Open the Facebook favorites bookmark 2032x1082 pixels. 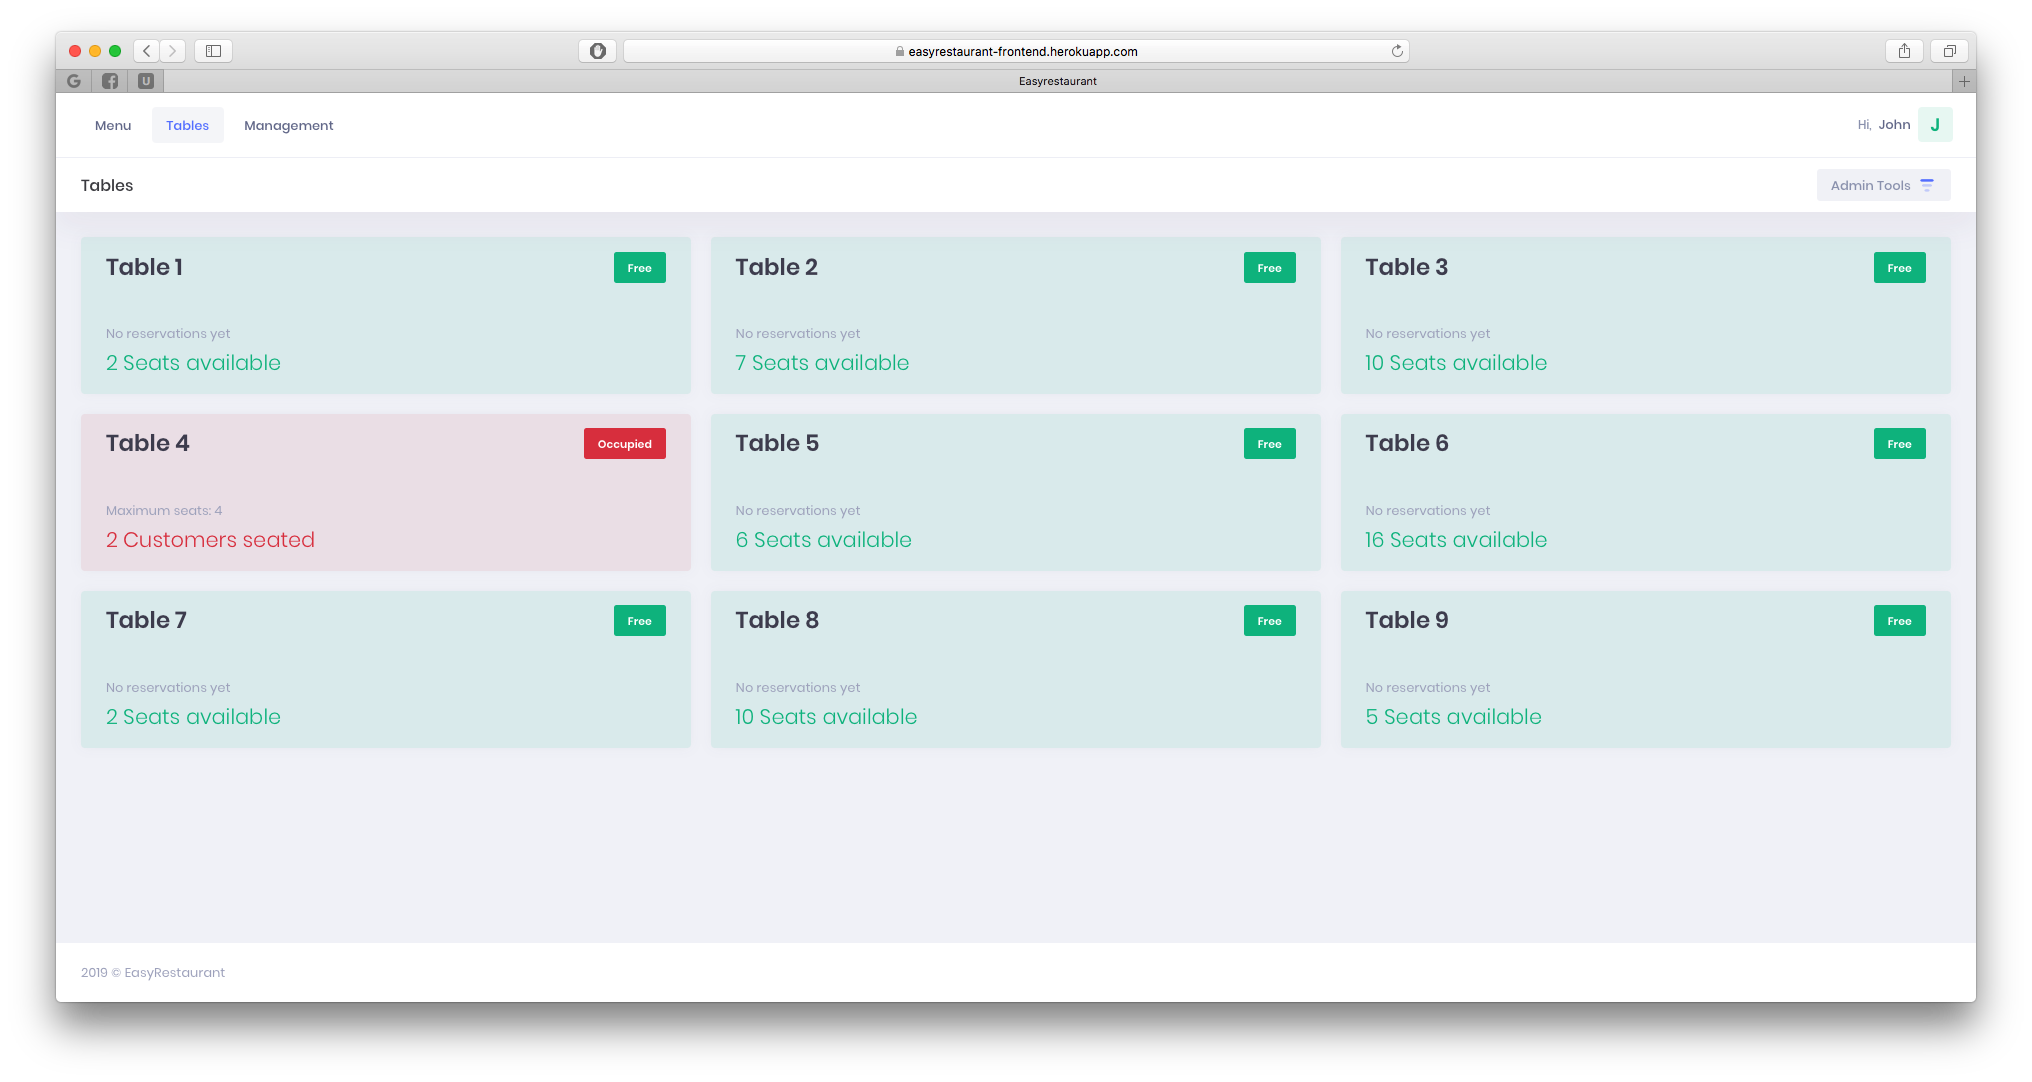pos(110,81)
